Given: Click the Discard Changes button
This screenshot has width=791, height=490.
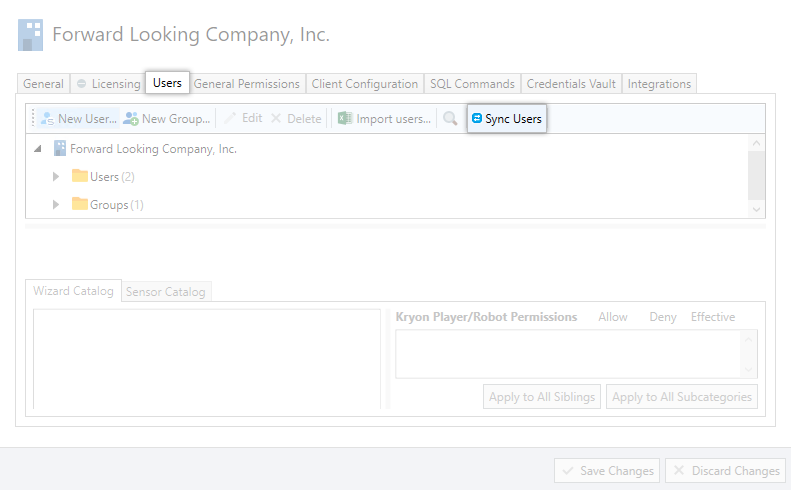Looking at the screenshot, I should point(726,470).
